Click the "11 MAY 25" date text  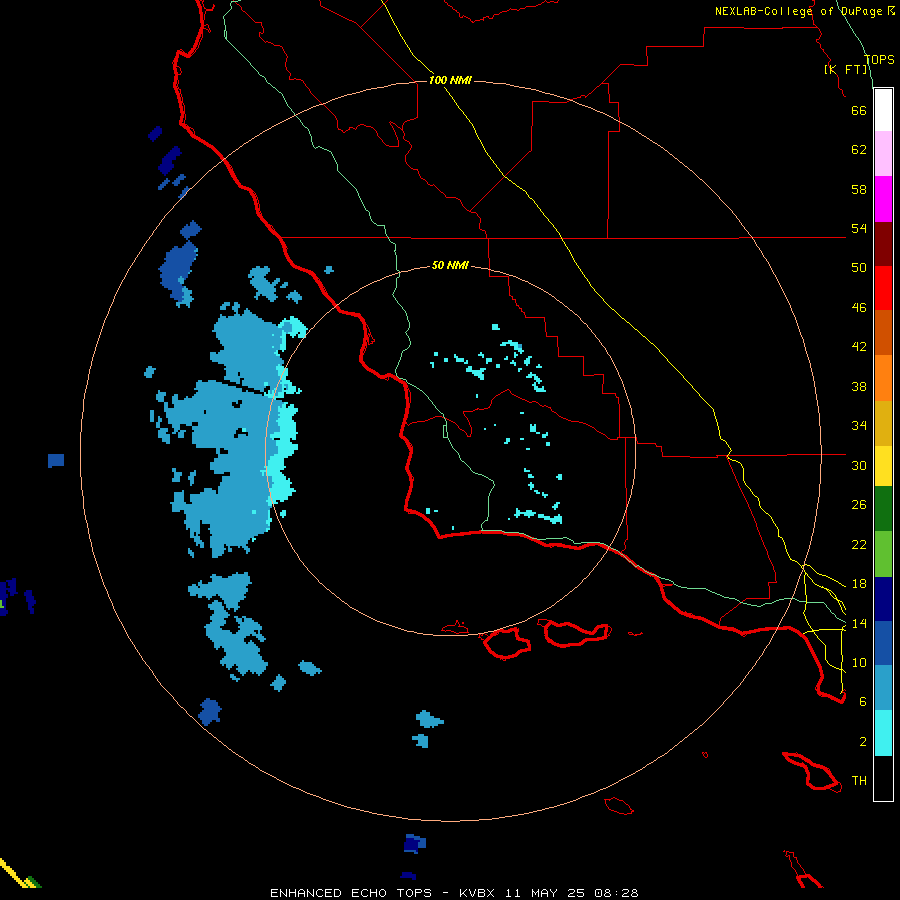coord(545,893)
